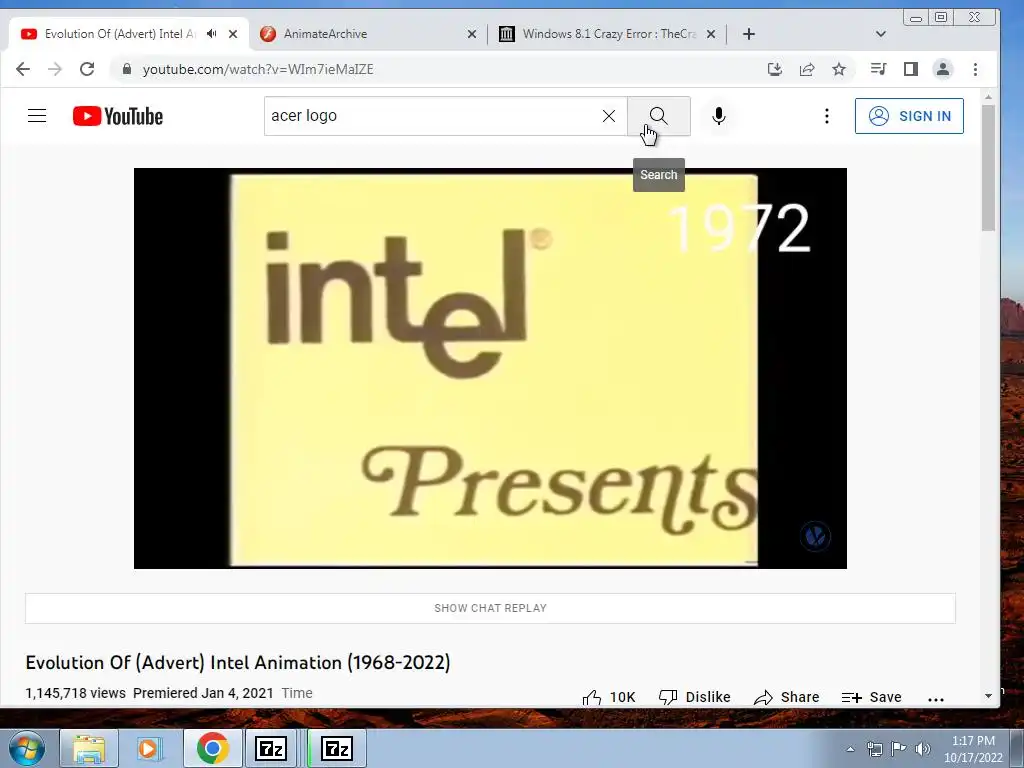Close the AnimateArchive tab
This screenshot has width=1024, height=768.
tap(472, 34)
